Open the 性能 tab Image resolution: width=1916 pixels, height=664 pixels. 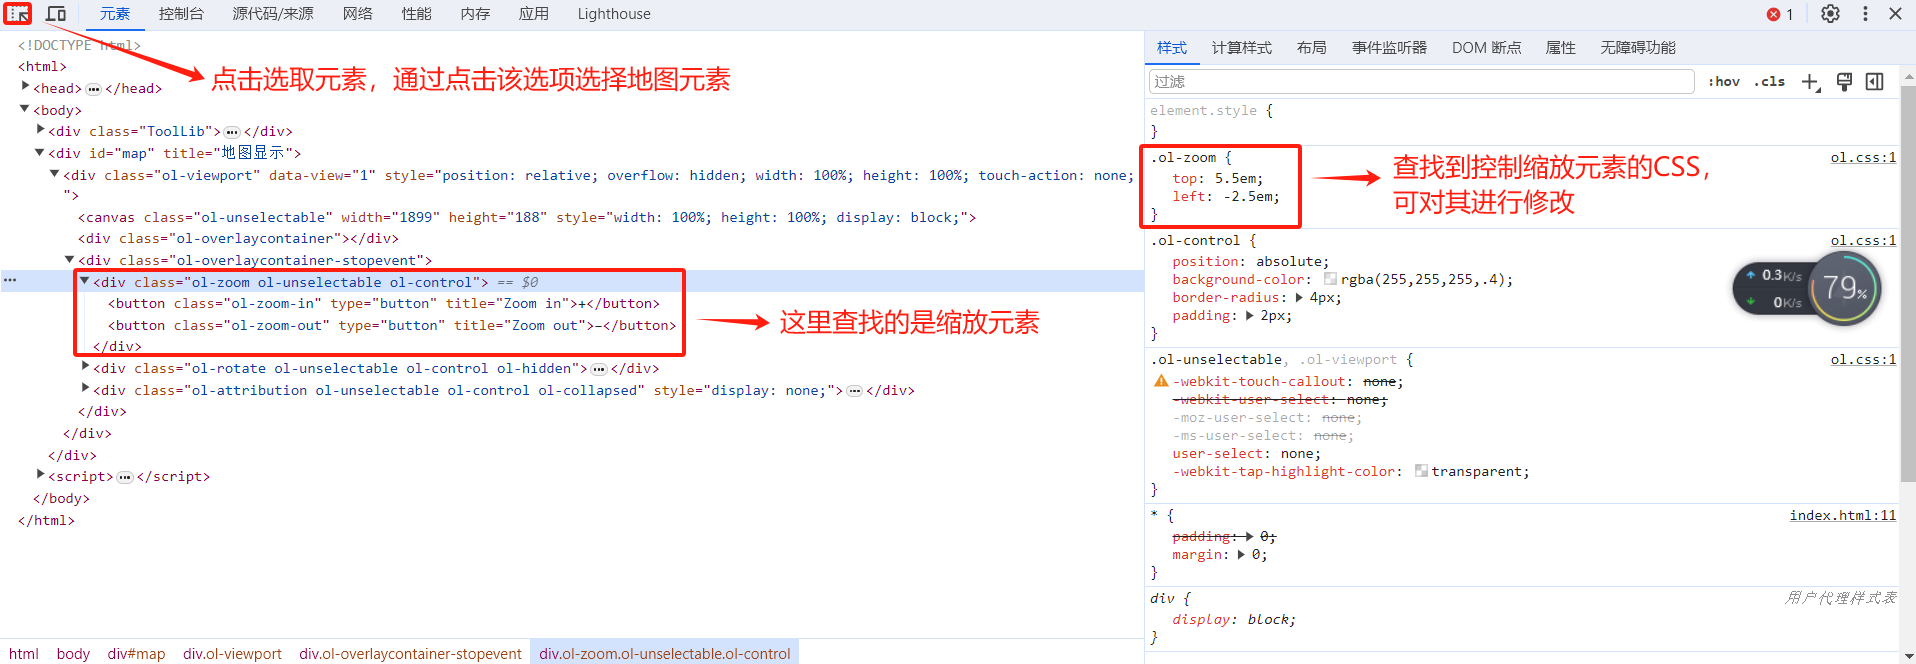[x=417, y=14]
